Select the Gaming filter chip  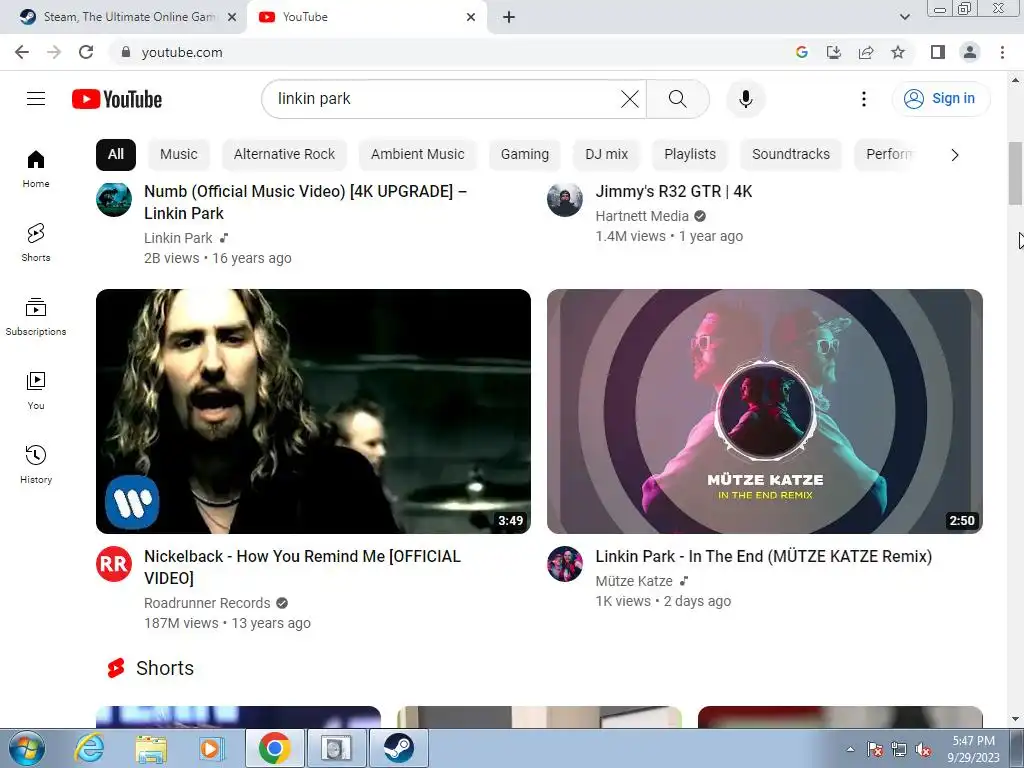point(524,154)
